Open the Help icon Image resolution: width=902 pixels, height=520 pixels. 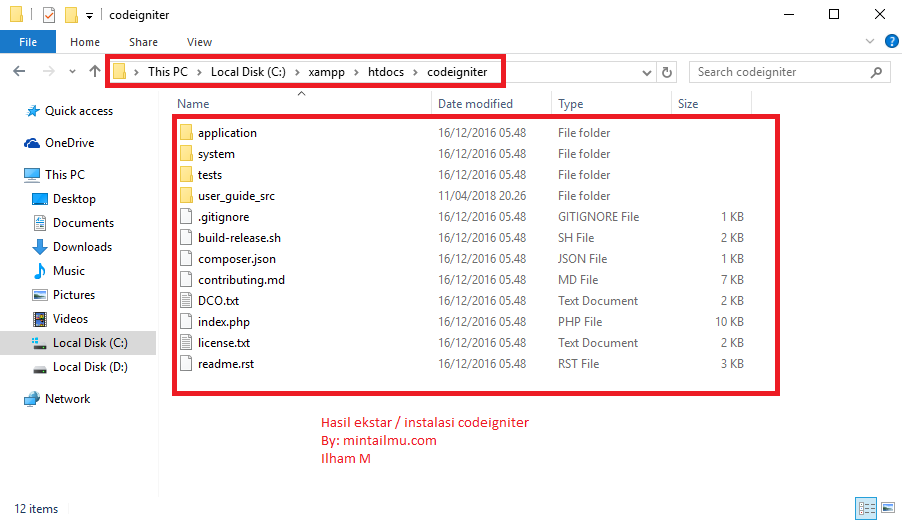click(892, 41)
